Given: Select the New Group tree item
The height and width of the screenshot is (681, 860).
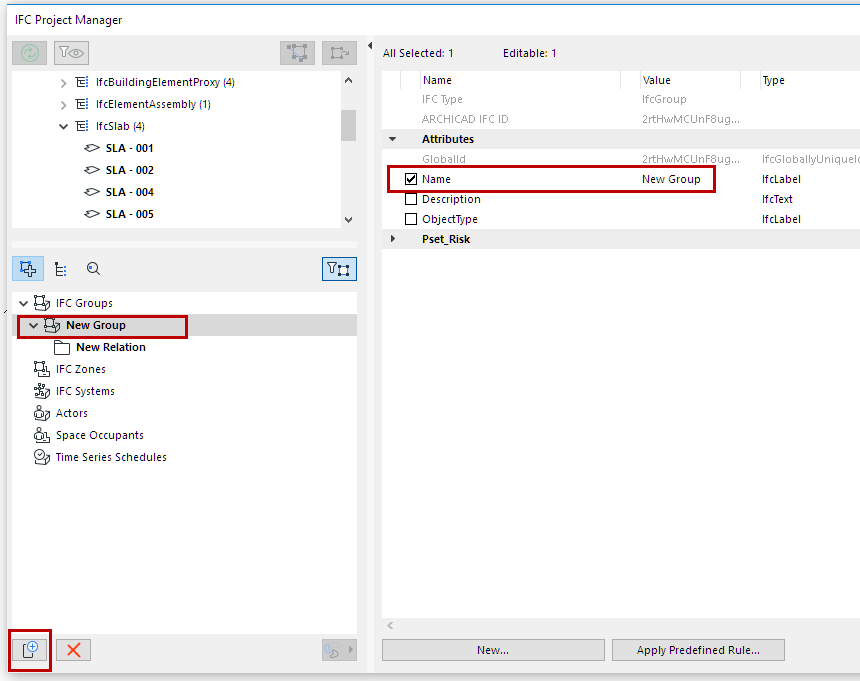Looking at the screenshot, I should (x=96, y=325).
